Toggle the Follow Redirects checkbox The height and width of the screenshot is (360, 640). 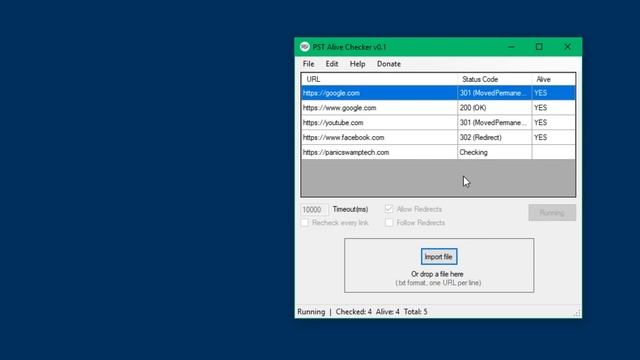coord(389,222)
